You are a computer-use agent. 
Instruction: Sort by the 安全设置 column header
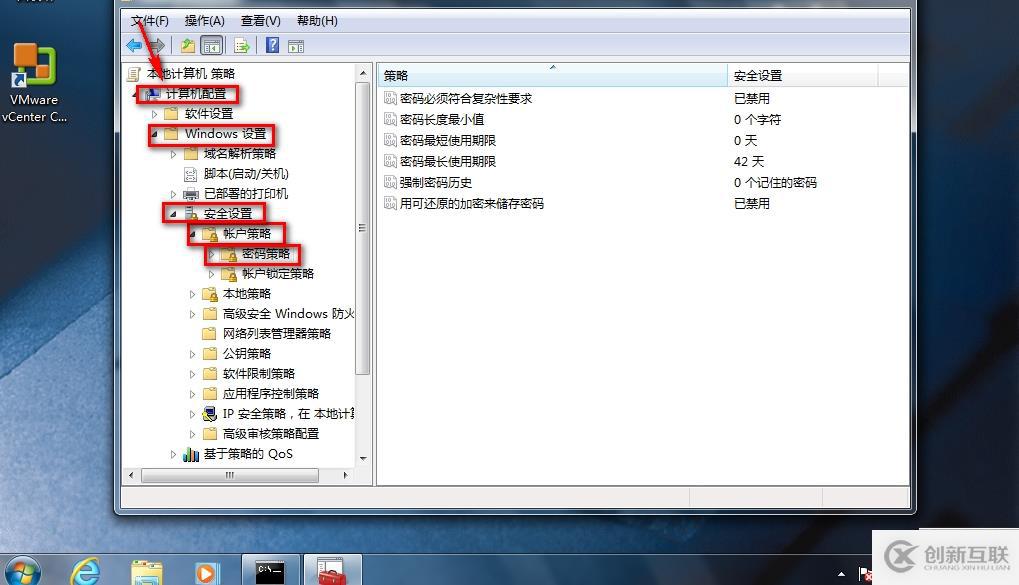coord(803,75)
